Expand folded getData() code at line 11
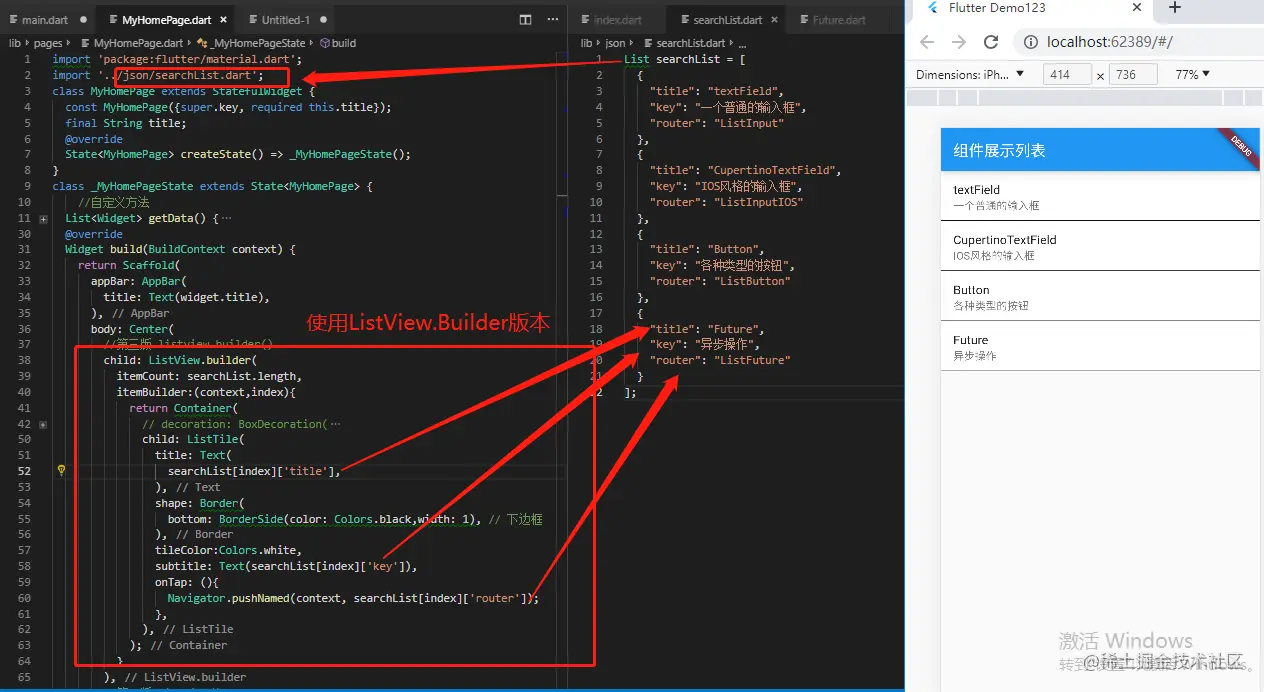This screenshot has width=1264, height=692. 43,218
